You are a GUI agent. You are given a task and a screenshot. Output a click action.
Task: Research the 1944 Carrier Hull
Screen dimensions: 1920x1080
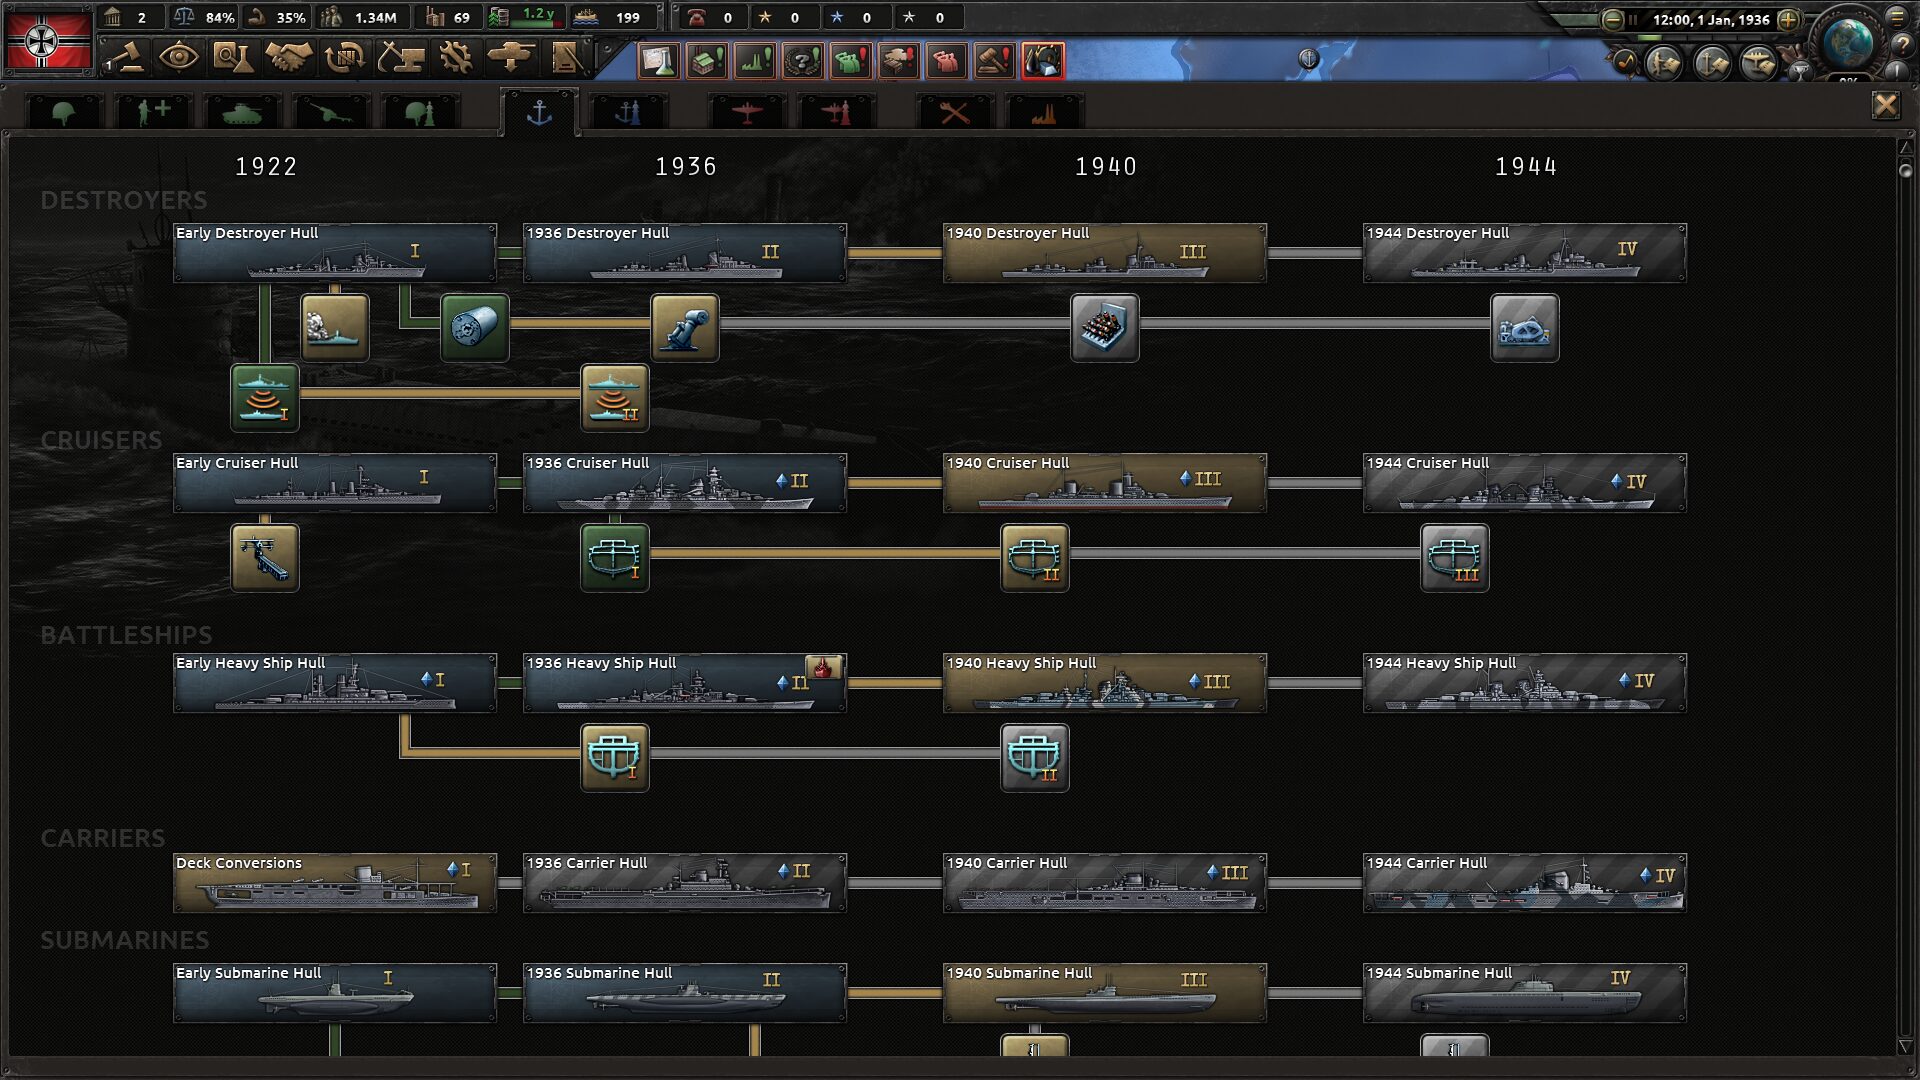click(x=1525, y=882)
